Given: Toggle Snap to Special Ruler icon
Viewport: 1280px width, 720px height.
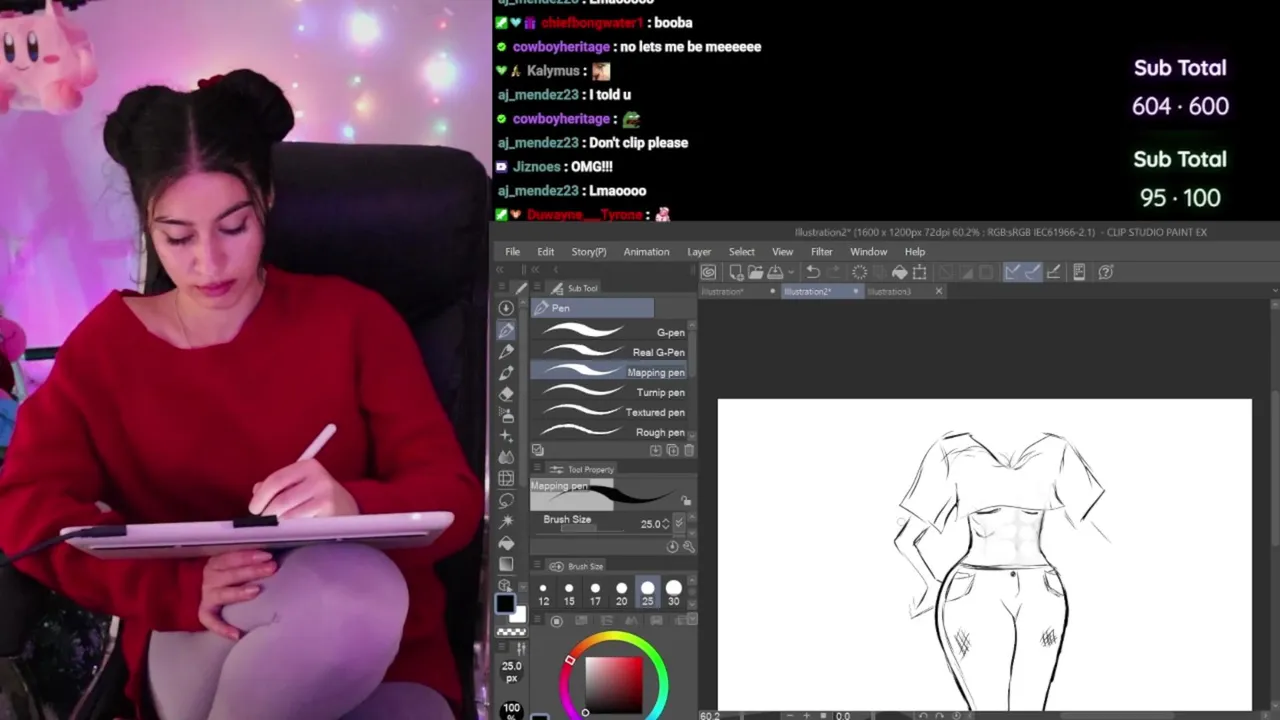Looking at the screenshot, I should click(x=1032, y=272).
